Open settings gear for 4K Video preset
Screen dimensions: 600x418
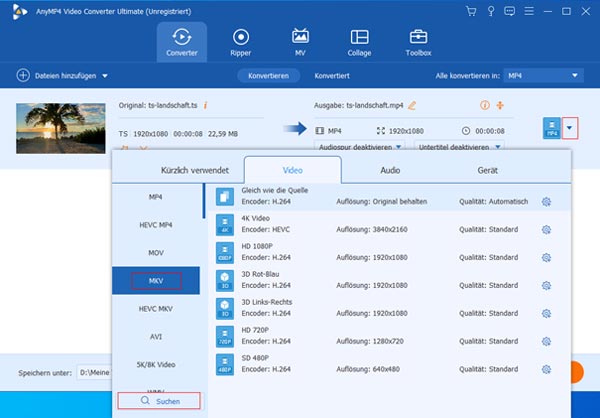coord(546,230)
